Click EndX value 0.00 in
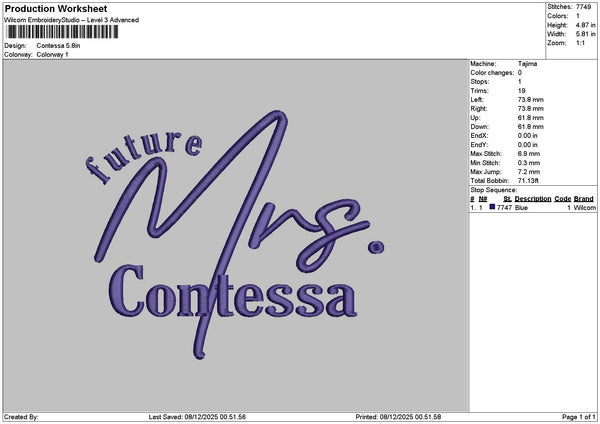This screenshot has width=600, height=424. [x=527, y=135]
